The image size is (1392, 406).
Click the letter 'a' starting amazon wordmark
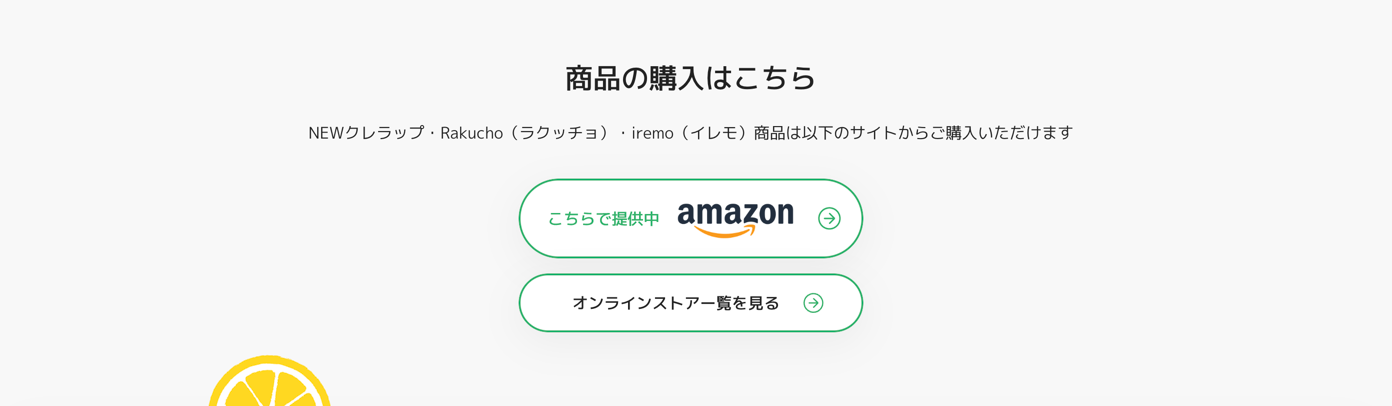tap(686, 214)
